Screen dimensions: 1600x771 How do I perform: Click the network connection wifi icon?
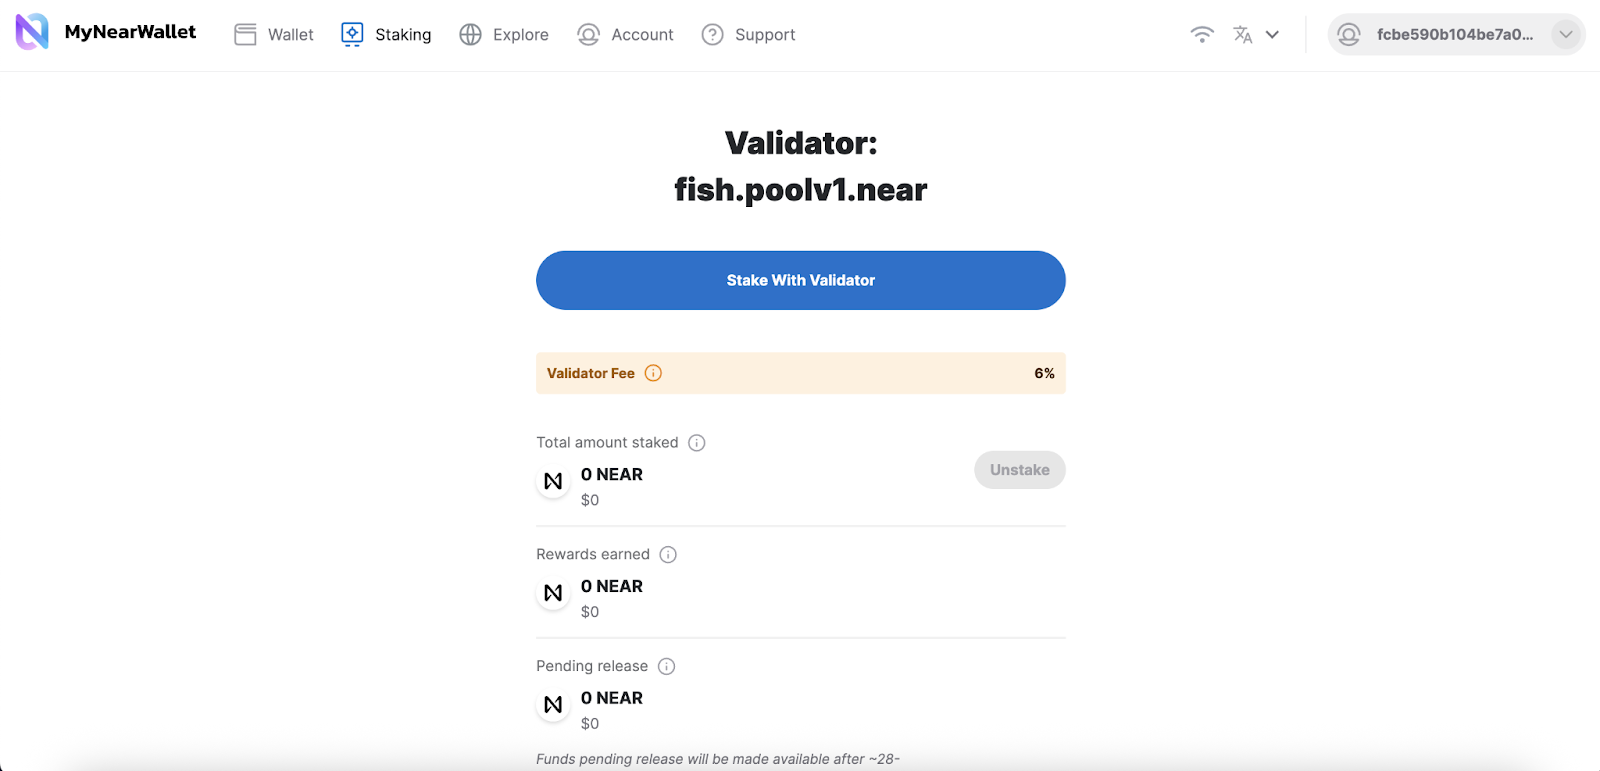pyautogui.click(x=1202, y=35)
